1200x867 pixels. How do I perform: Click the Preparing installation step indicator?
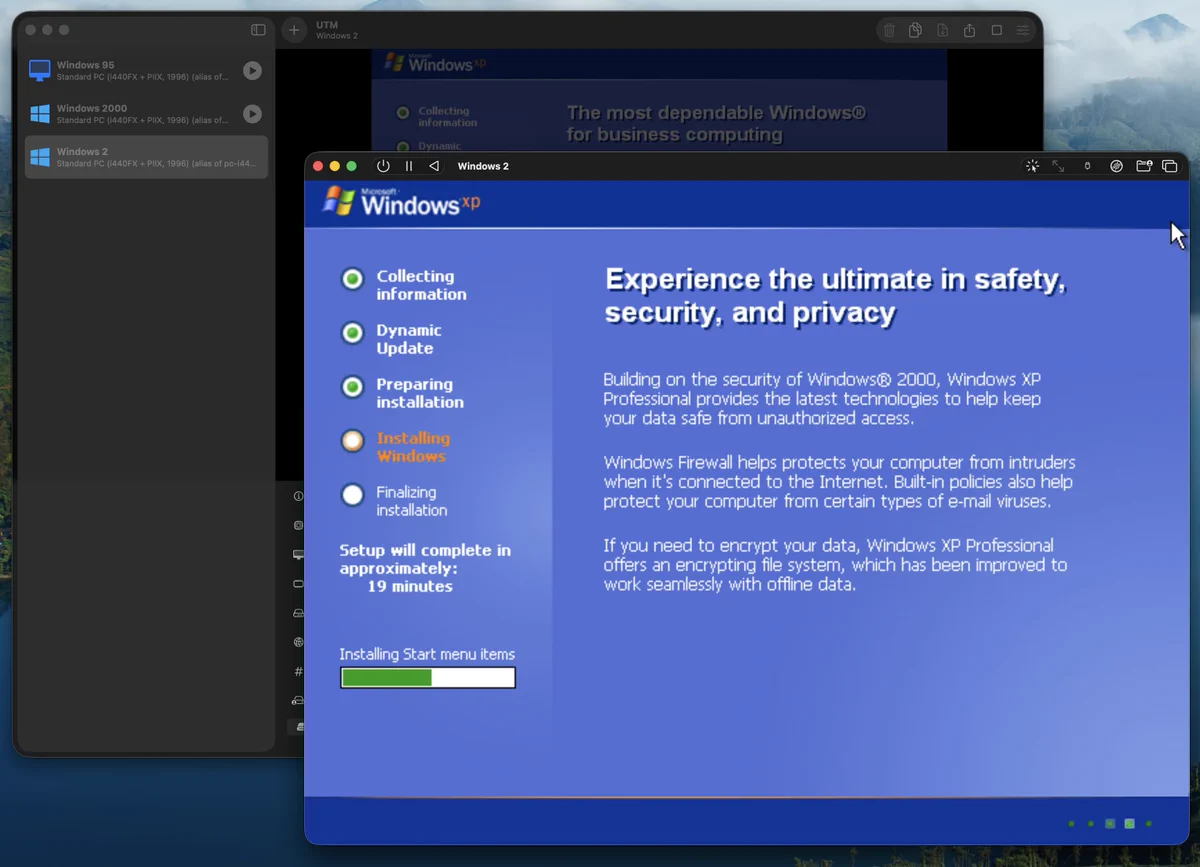coord(352,387)
